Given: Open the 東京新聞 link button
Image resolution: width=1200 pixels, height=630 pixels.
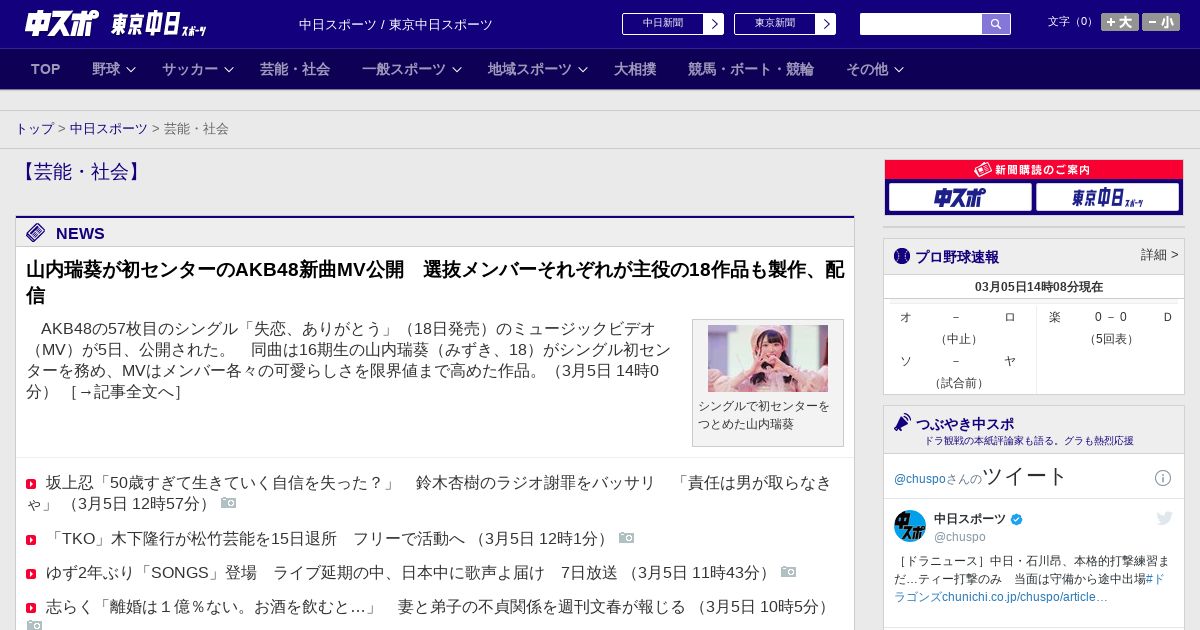Looking at the screenshot, I should tap(785, 24).
